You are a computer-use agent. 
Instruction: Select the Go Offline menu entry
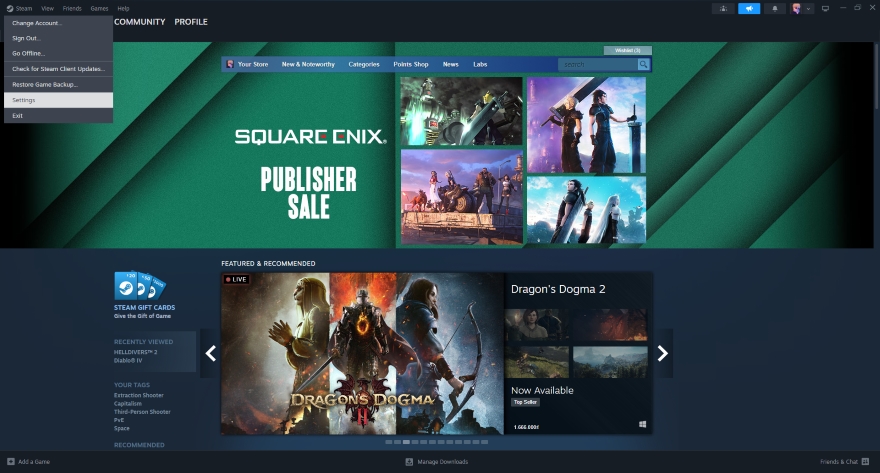point(58,53)
